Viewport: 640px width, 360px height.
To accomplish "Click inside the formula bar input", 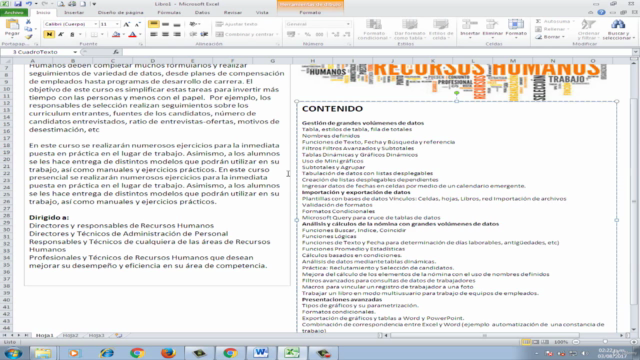I will (378, 52).
